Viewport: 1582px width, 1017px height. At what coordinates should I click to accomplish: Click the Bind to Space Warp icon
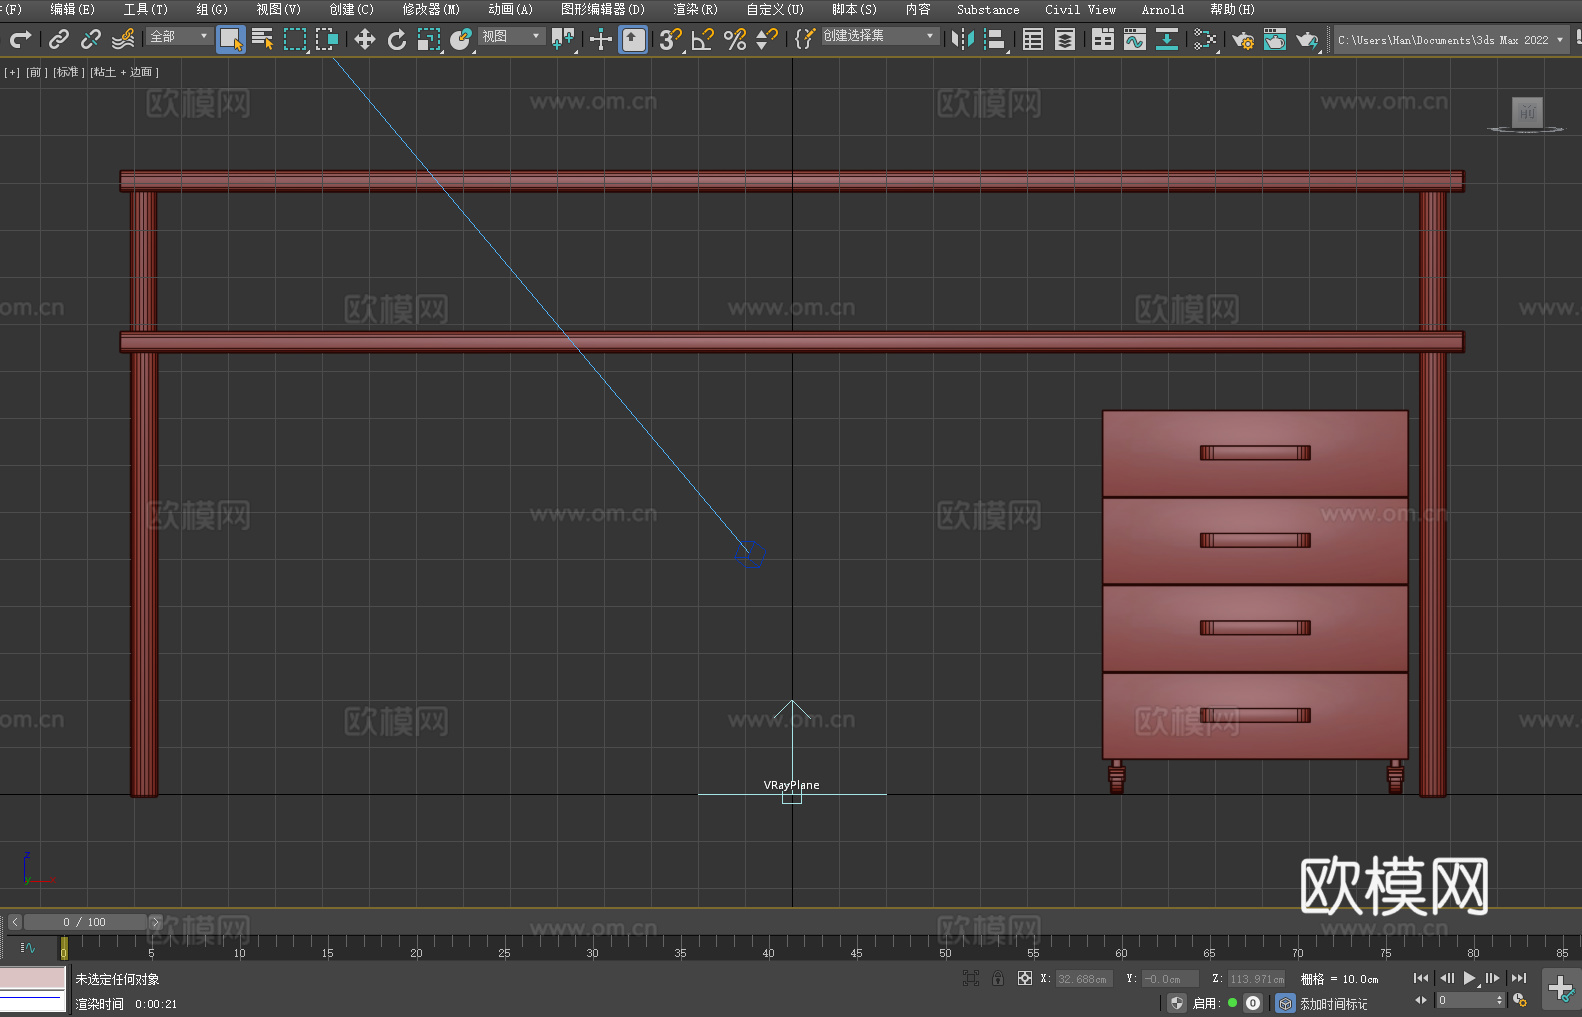[x=123, y=39]
